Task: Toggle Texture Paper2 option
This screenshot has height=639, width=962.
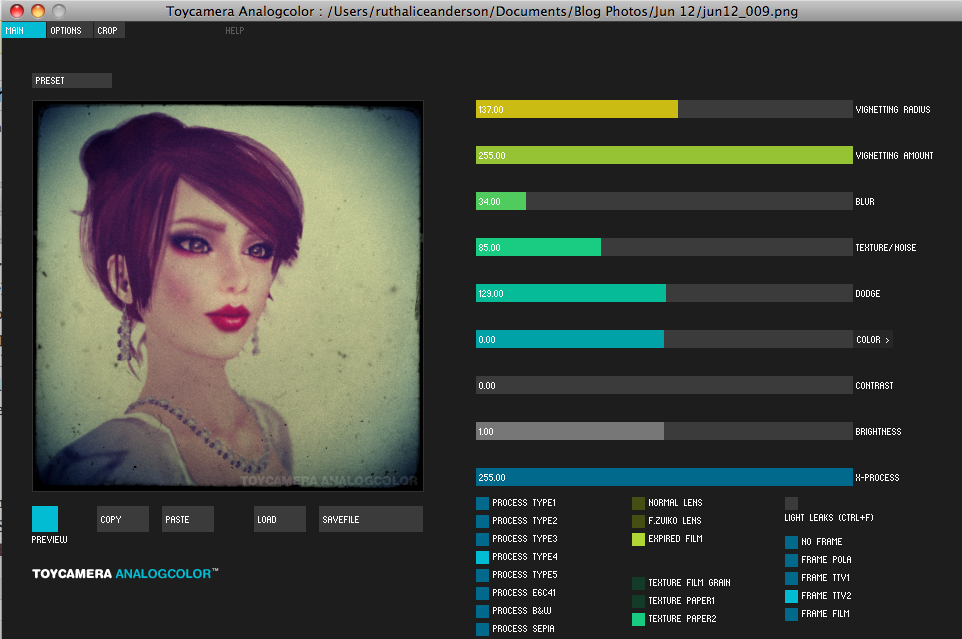Action: click(x=638, y=619)
